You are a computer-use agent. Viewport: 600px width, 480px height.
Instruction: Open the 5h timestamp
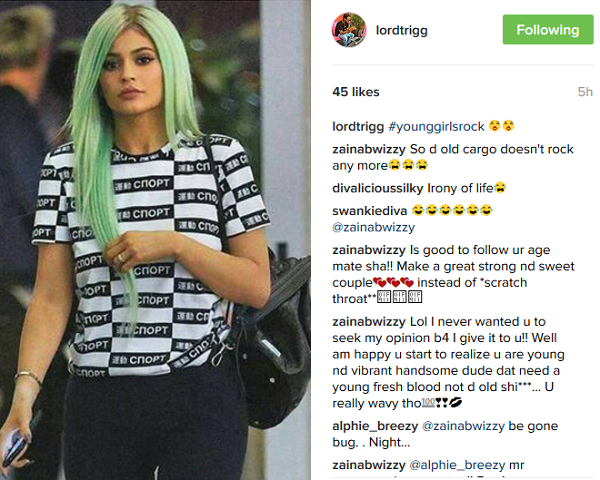(x=585, y=92)
